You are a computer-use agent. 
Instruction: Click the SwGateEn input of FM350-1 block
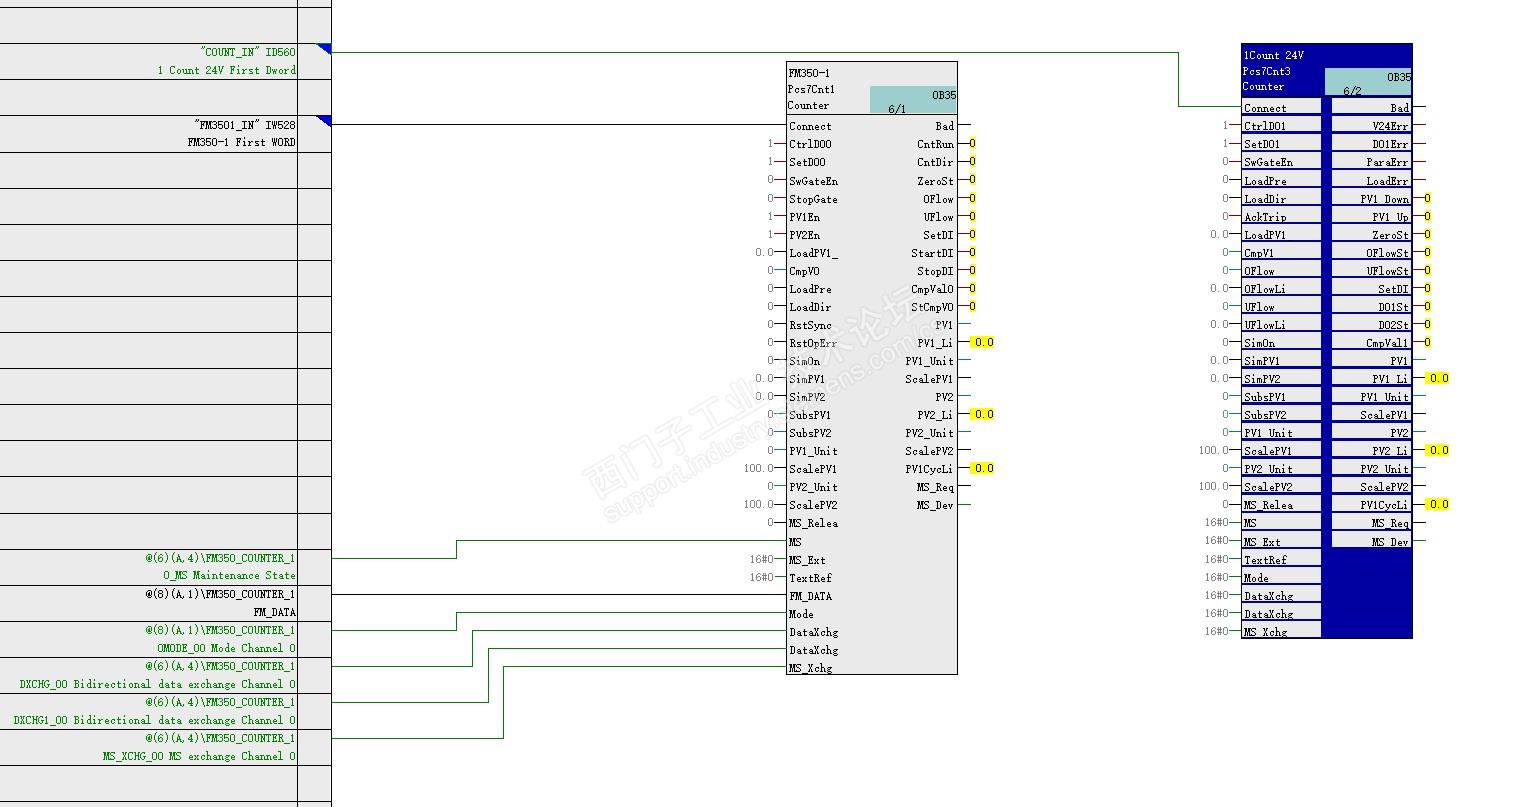point(813,181)
